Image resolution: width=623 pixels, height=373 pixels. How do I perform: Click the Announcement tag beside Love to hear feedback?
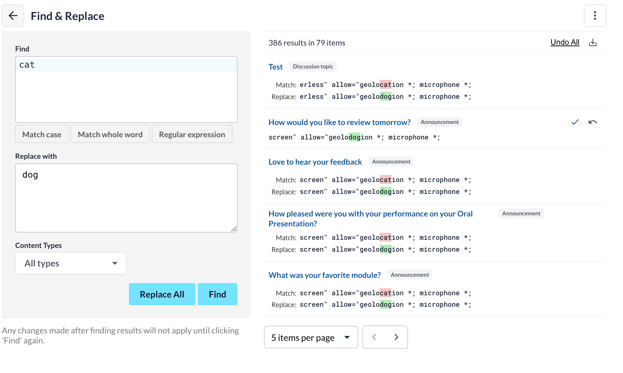(x=391, y=162)
